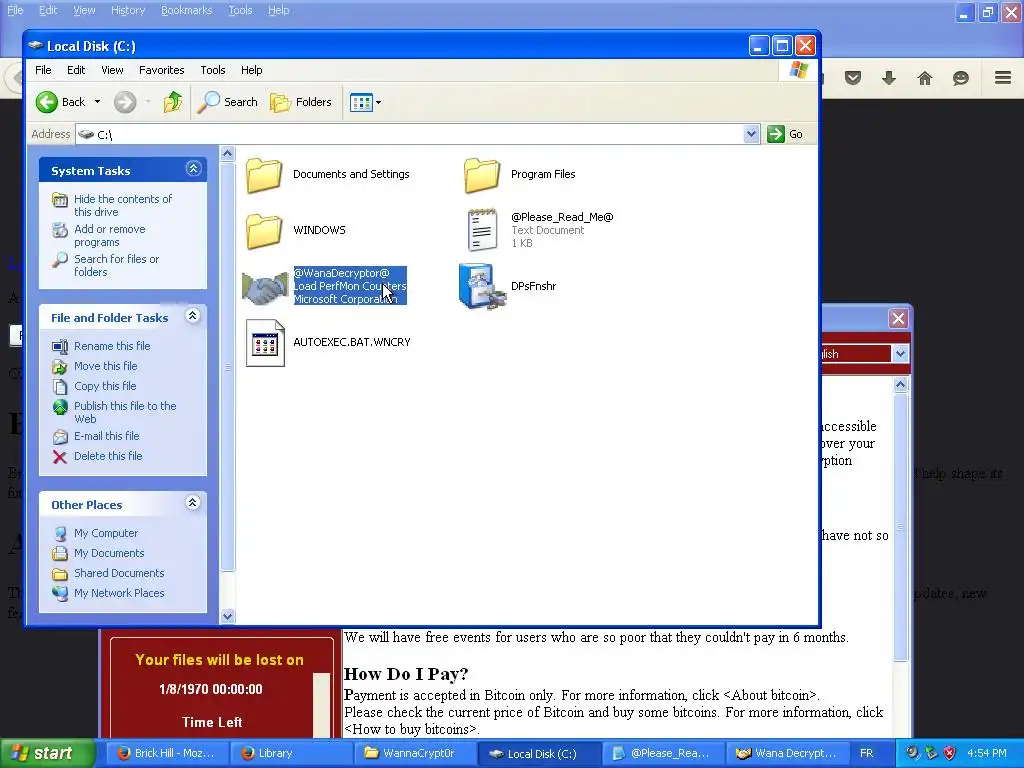This screenshot has width=1024, height=768.
Task: Select the @Please_Read_Me@ text document icon
Action: 482,230
